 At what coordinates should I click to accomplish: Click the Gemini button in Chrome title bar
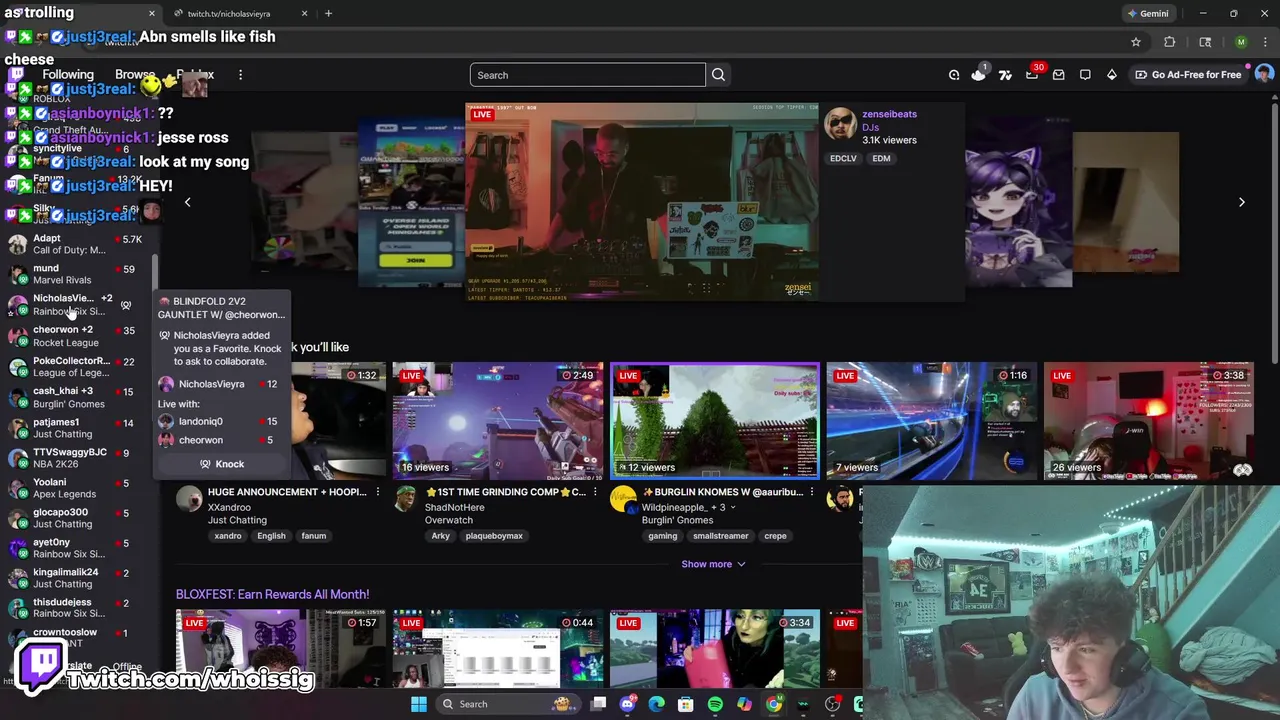point(1148,13)
